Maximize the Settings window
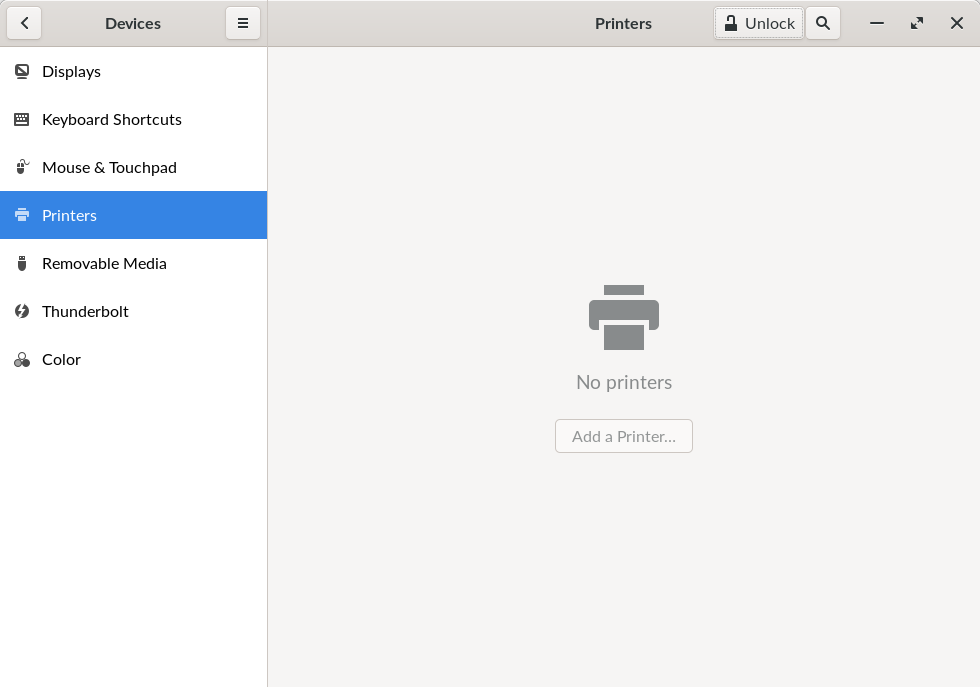The width and height of the screenshot is (980, 687). coord(917,23)
